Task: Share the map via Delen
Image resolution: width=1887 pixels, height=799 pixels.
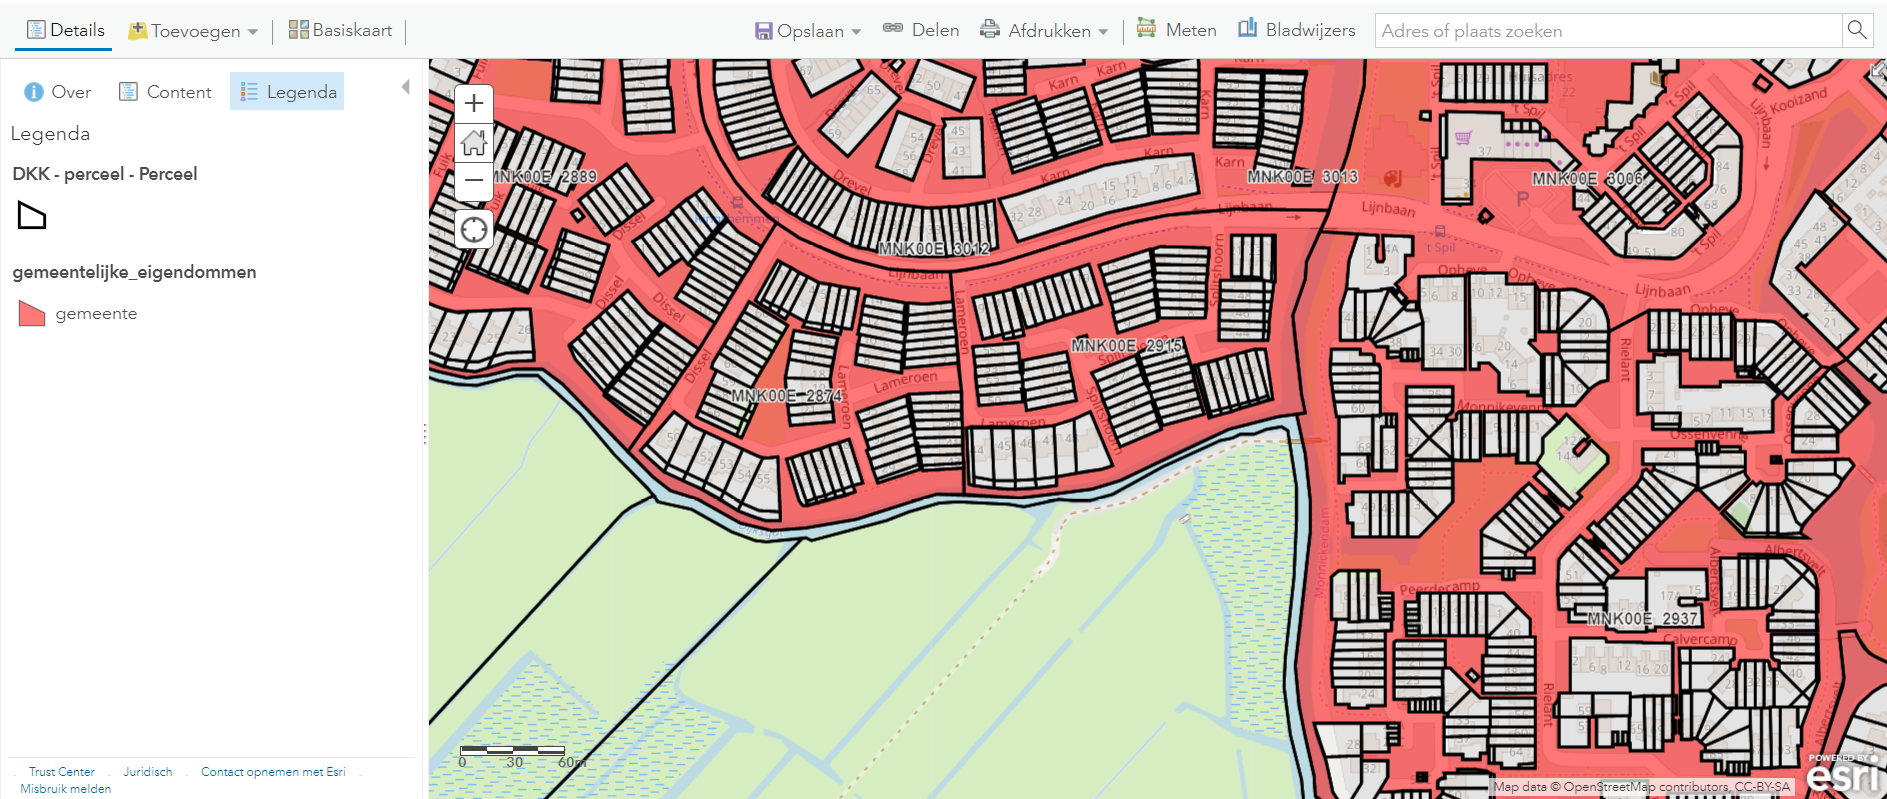Action: click(x=921, y=30)
